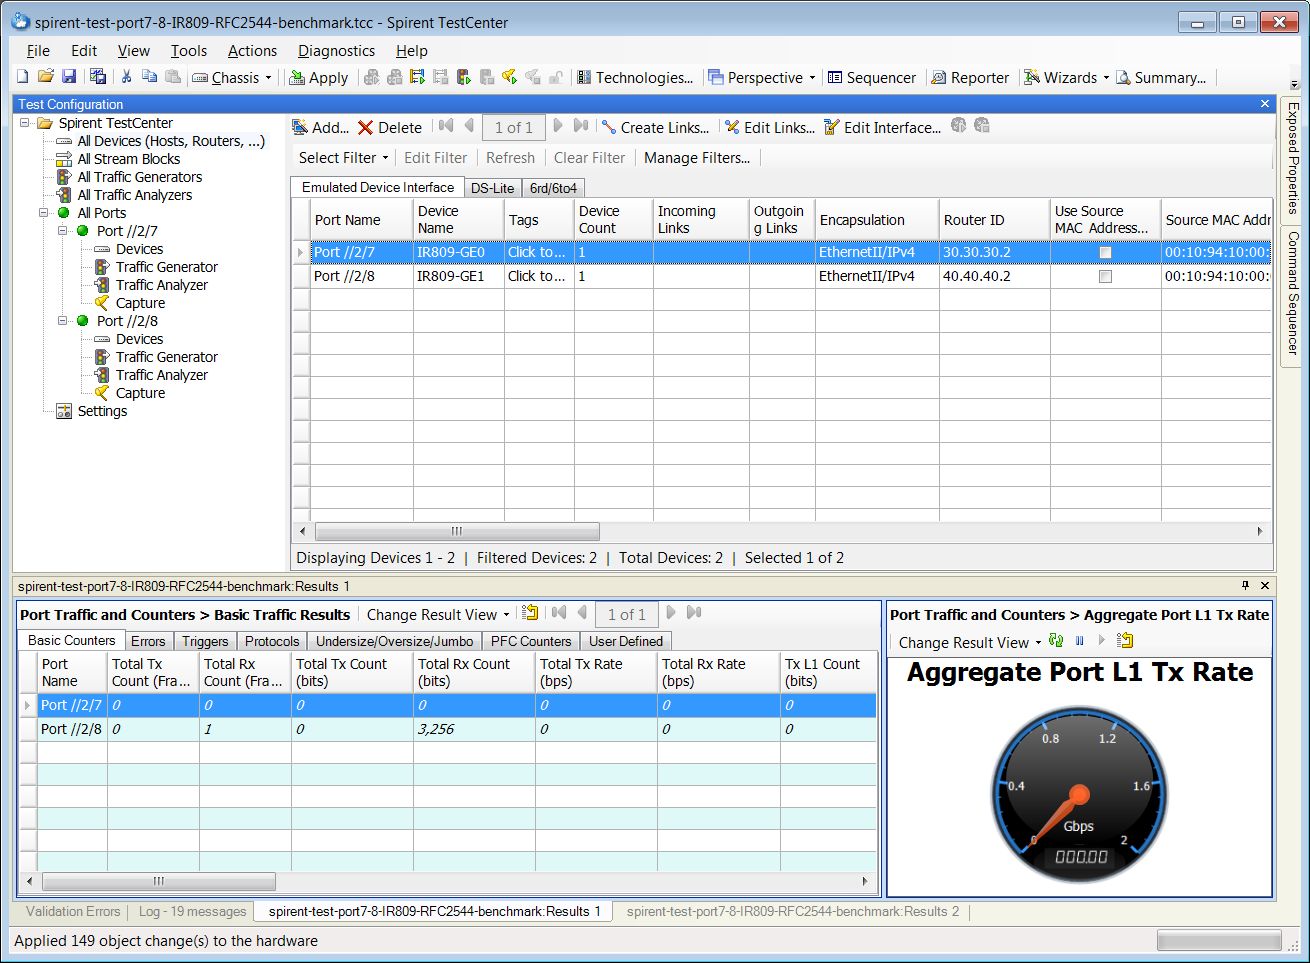
Task: Switch to the Triggers results tab
Action: (x=205, y=641)
